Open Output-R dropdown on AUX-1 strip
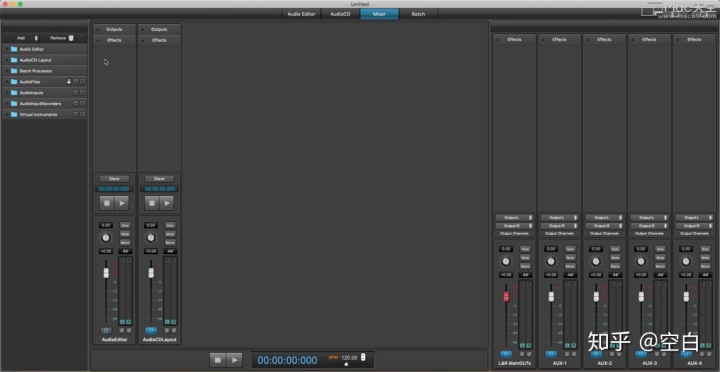 [559, 226]
